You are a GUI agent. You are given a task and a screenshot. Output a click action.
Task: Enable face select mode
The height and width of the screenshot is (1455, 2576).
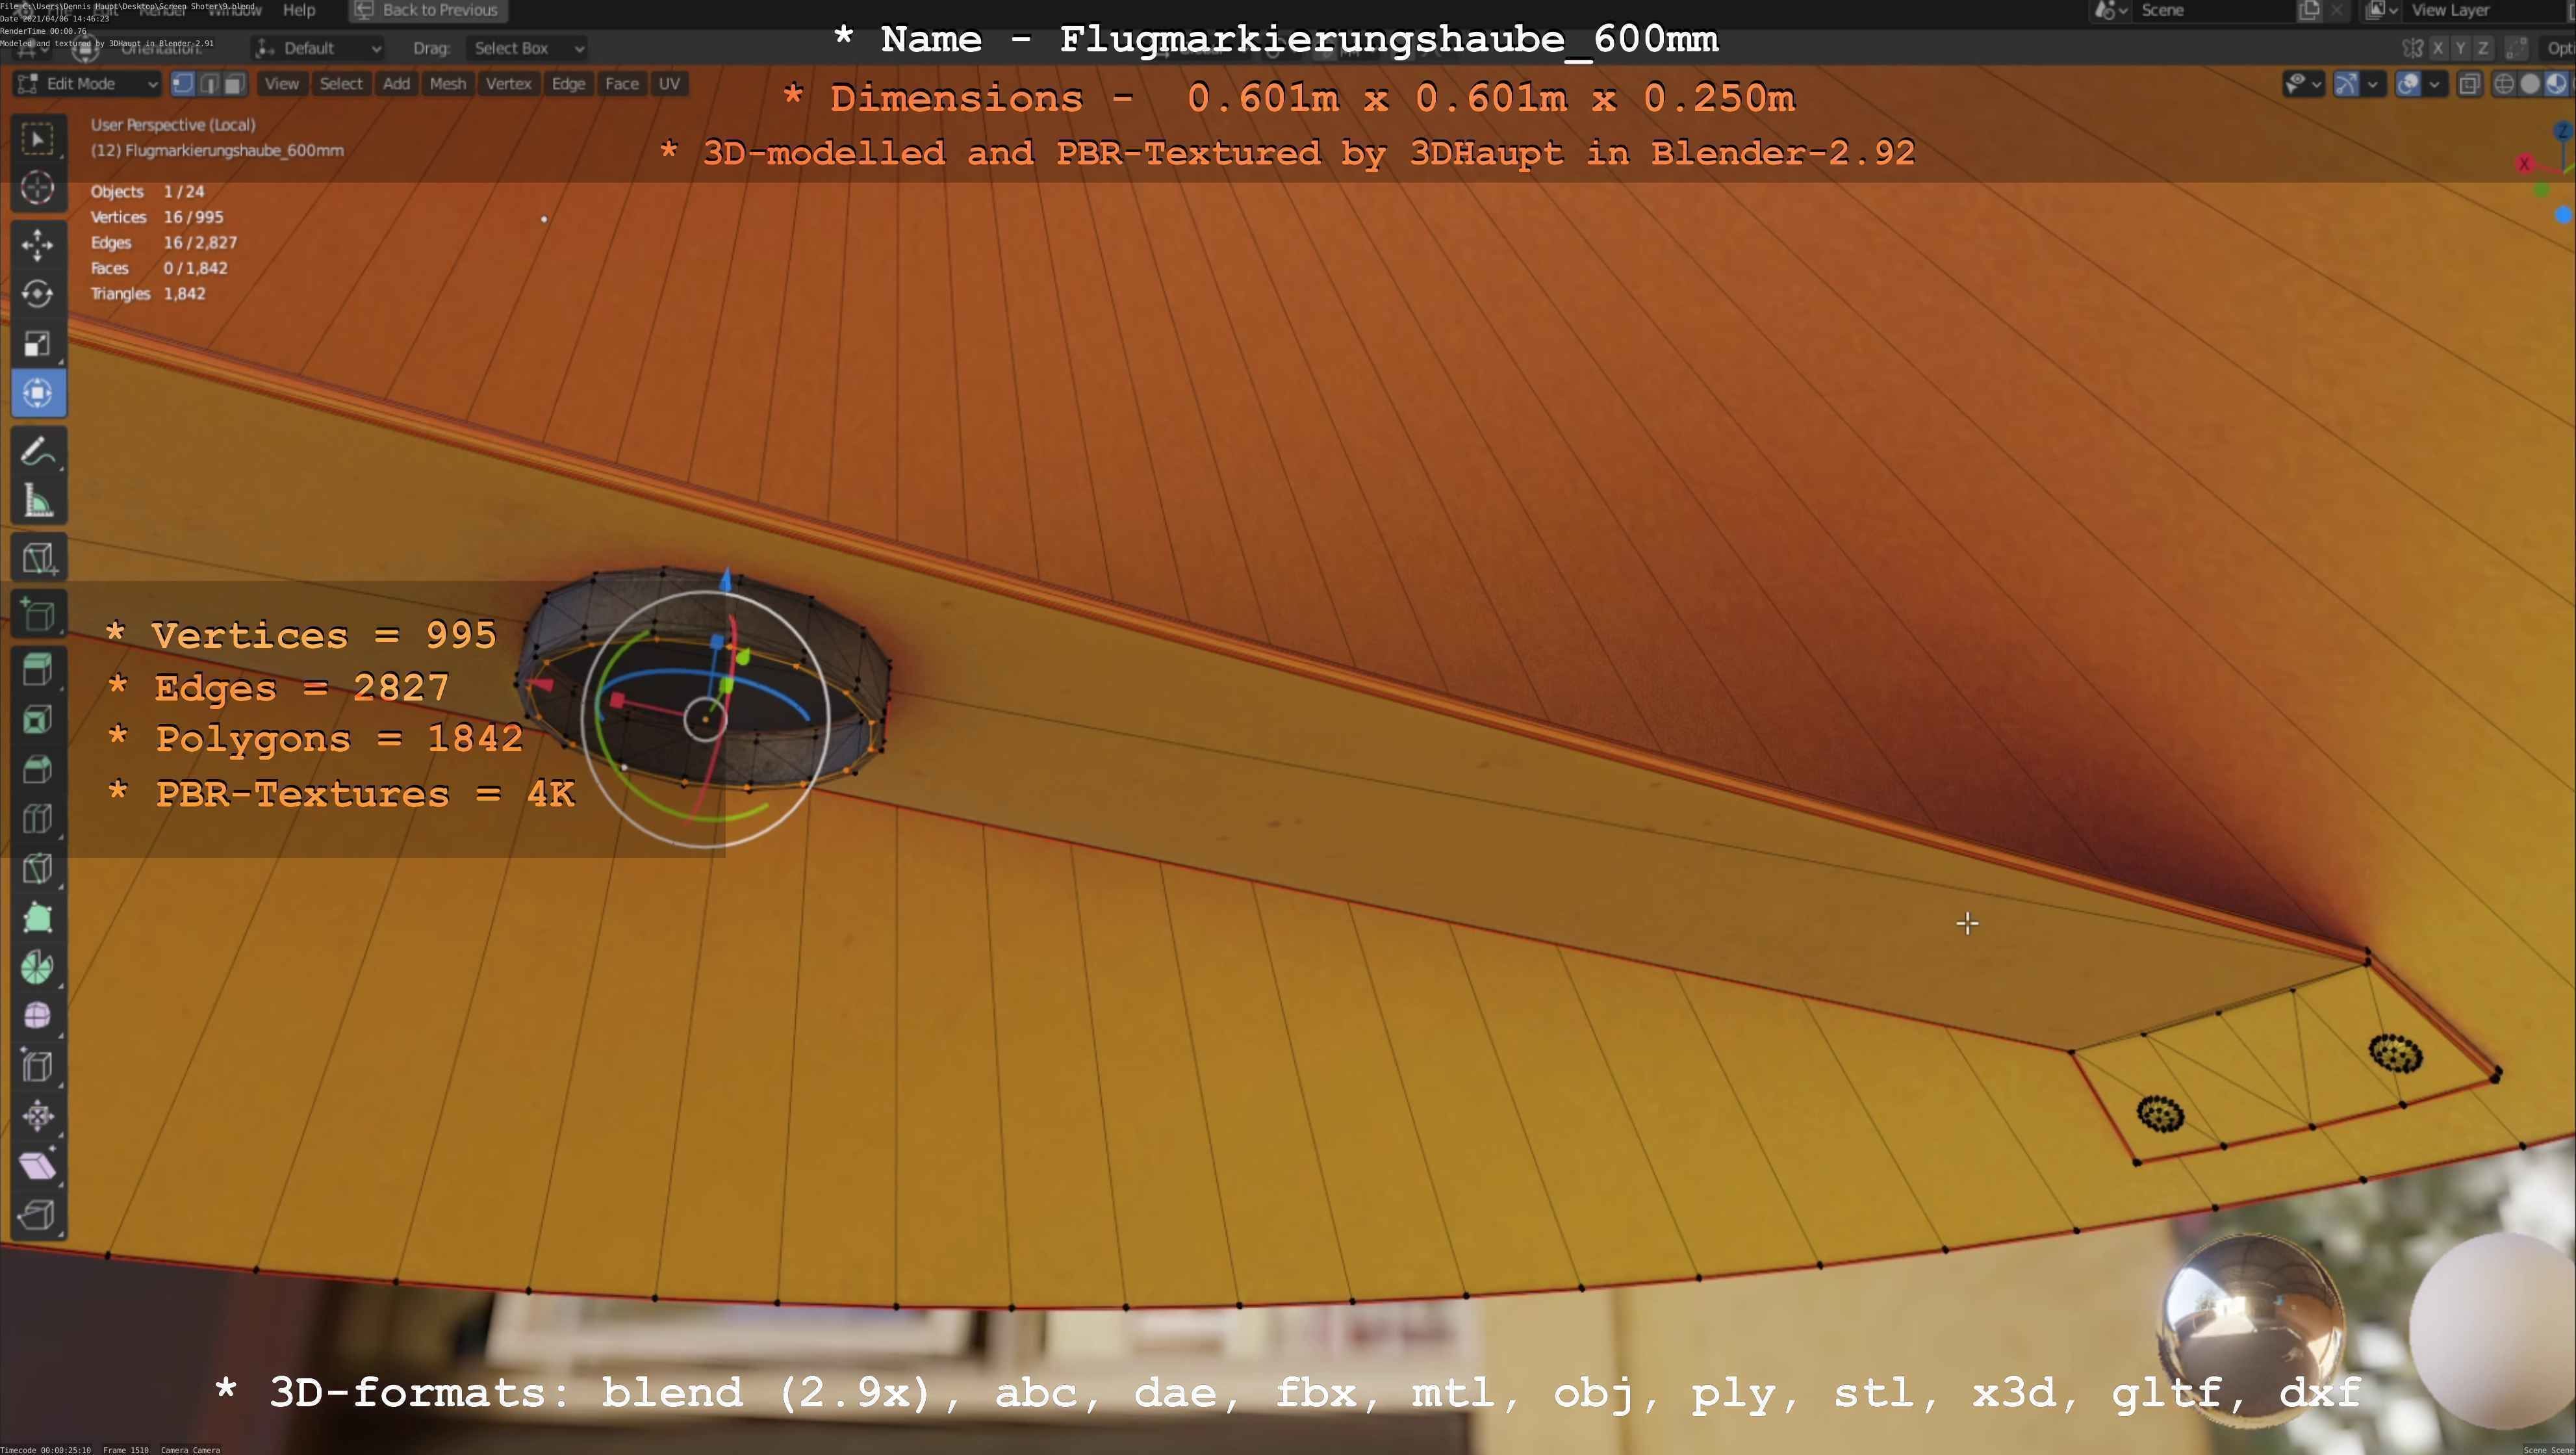point(234,84)
